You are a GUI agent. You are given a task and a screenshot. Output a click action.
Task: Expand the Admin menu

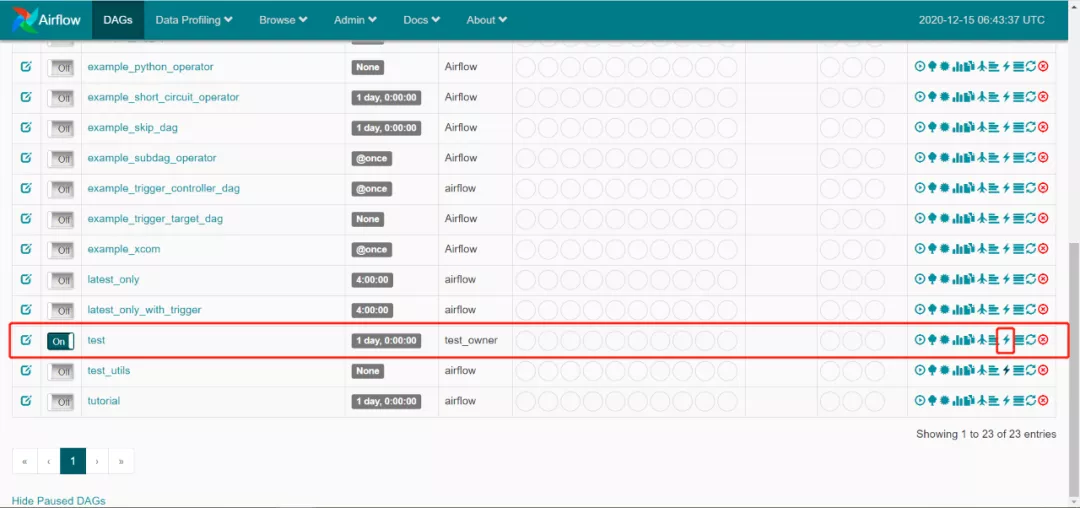pos(355,20)
